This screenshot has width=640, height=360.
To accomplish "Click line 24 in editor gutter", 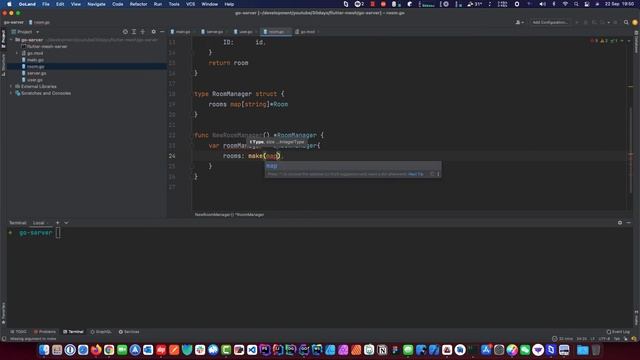I will (x=172, y=156).
